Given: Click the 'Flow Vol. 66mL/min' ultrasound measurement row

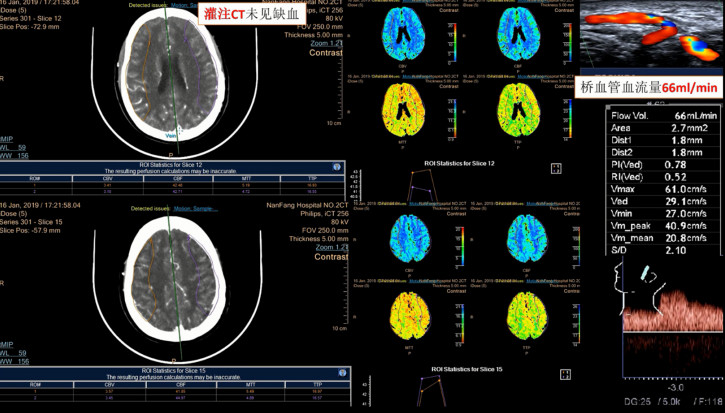Looking at the screenshot, I should coord(664,116).
